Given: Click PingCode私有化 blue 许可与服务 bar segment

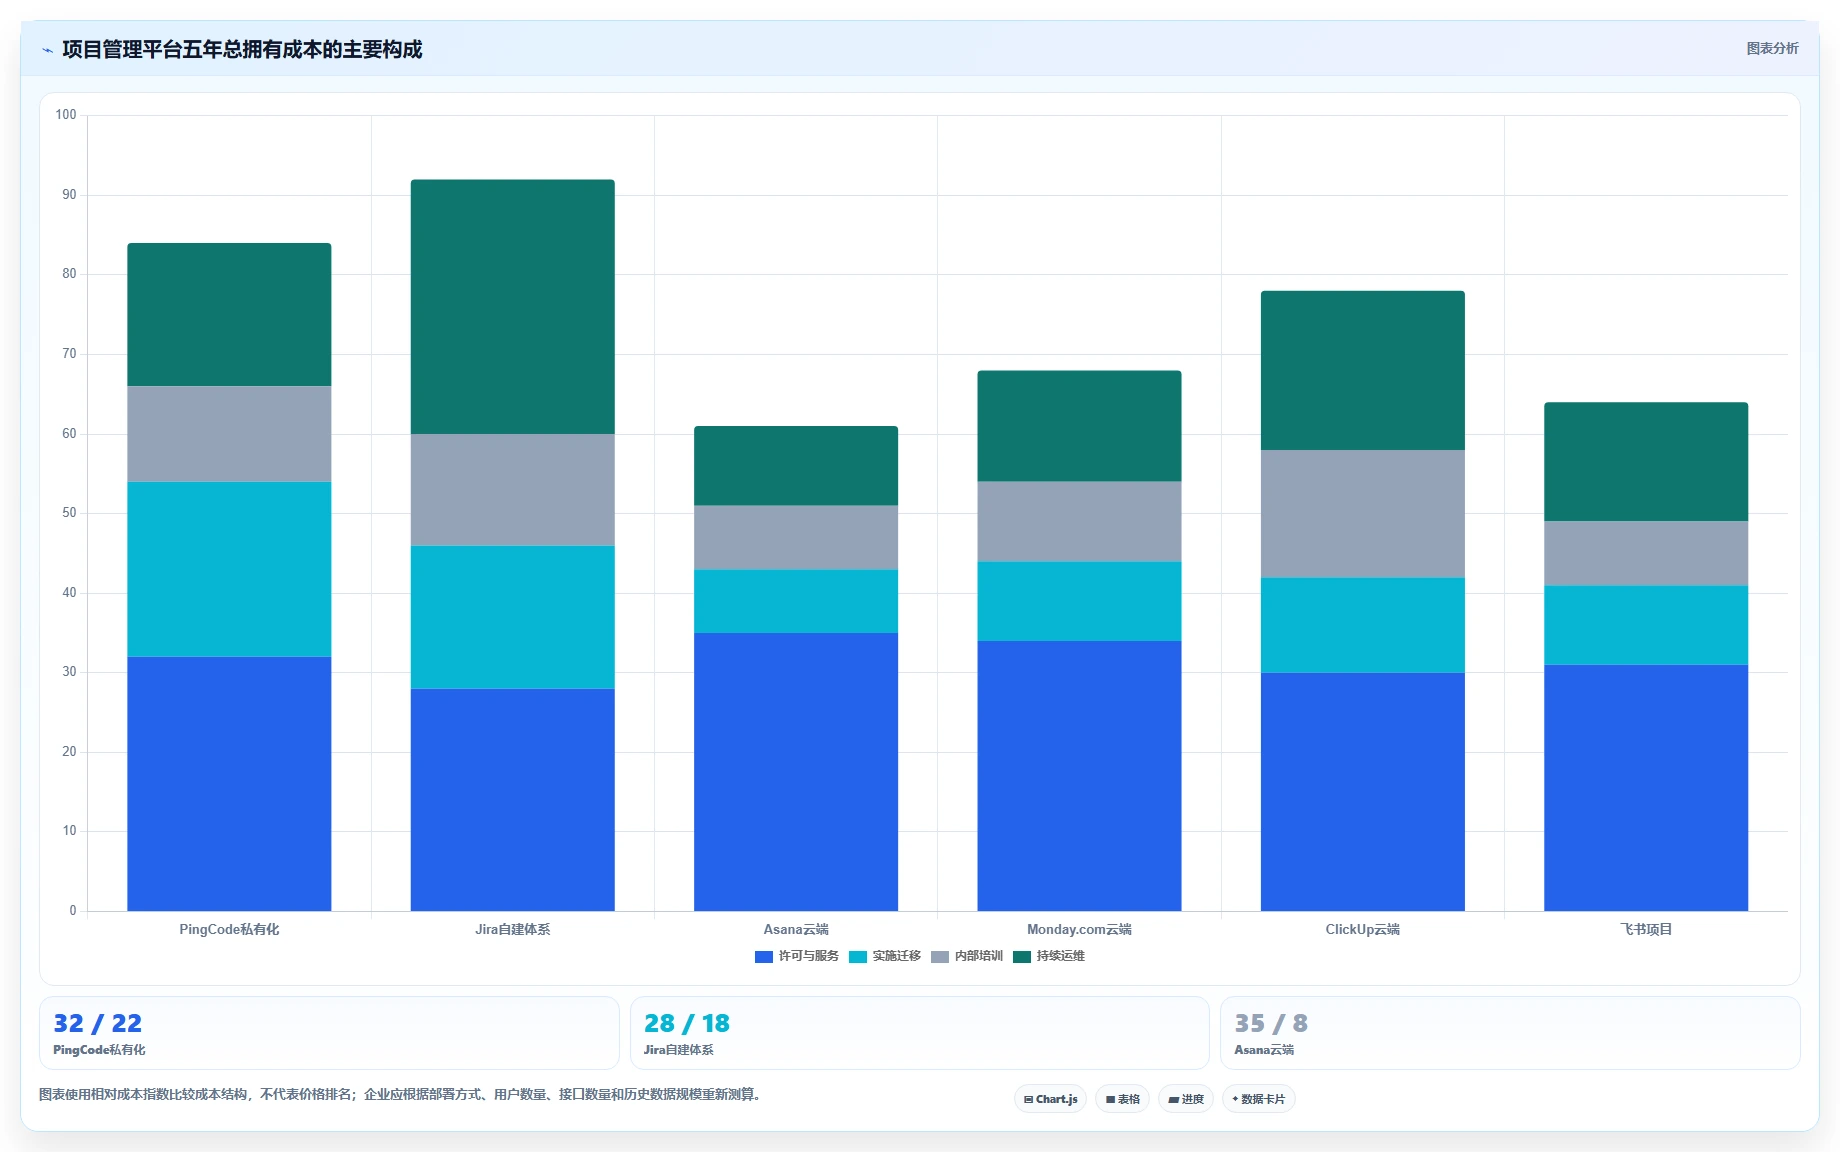Looking at the screenshot, I should (x=229, y=784).
